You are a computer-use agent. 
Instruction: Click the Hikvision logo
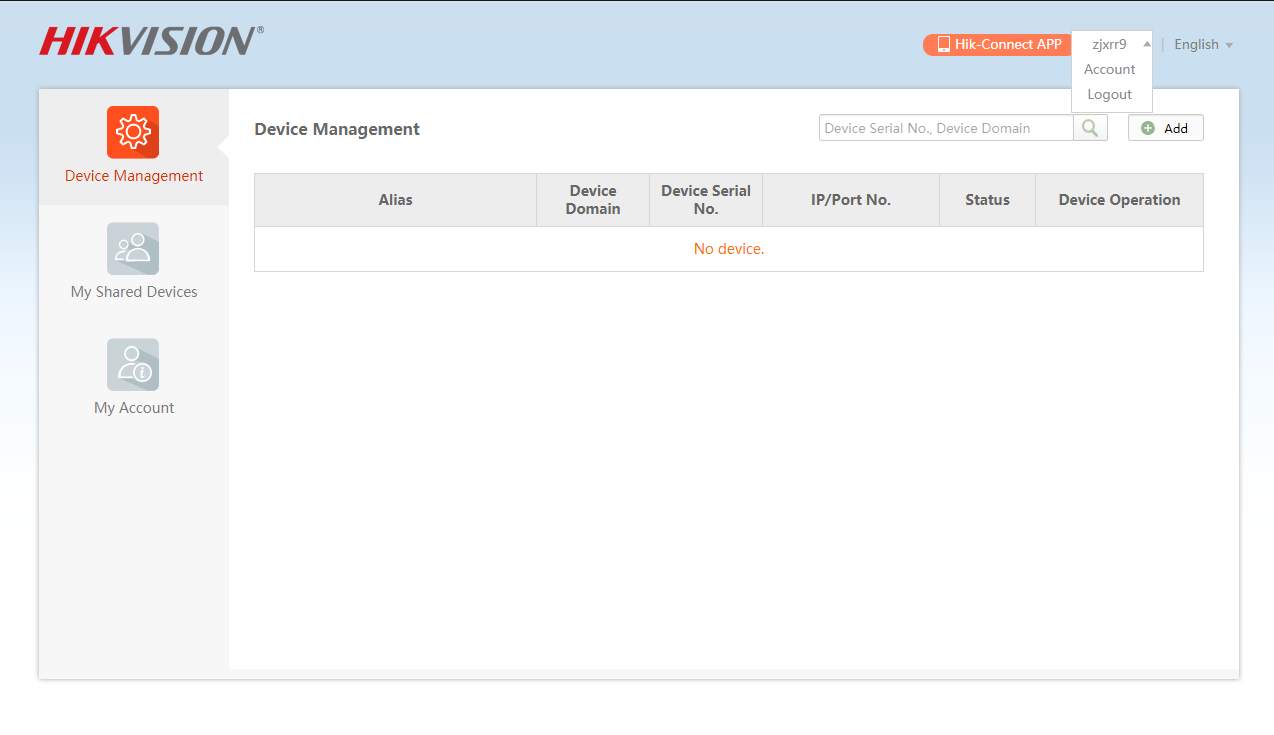(x=151, y=41)
